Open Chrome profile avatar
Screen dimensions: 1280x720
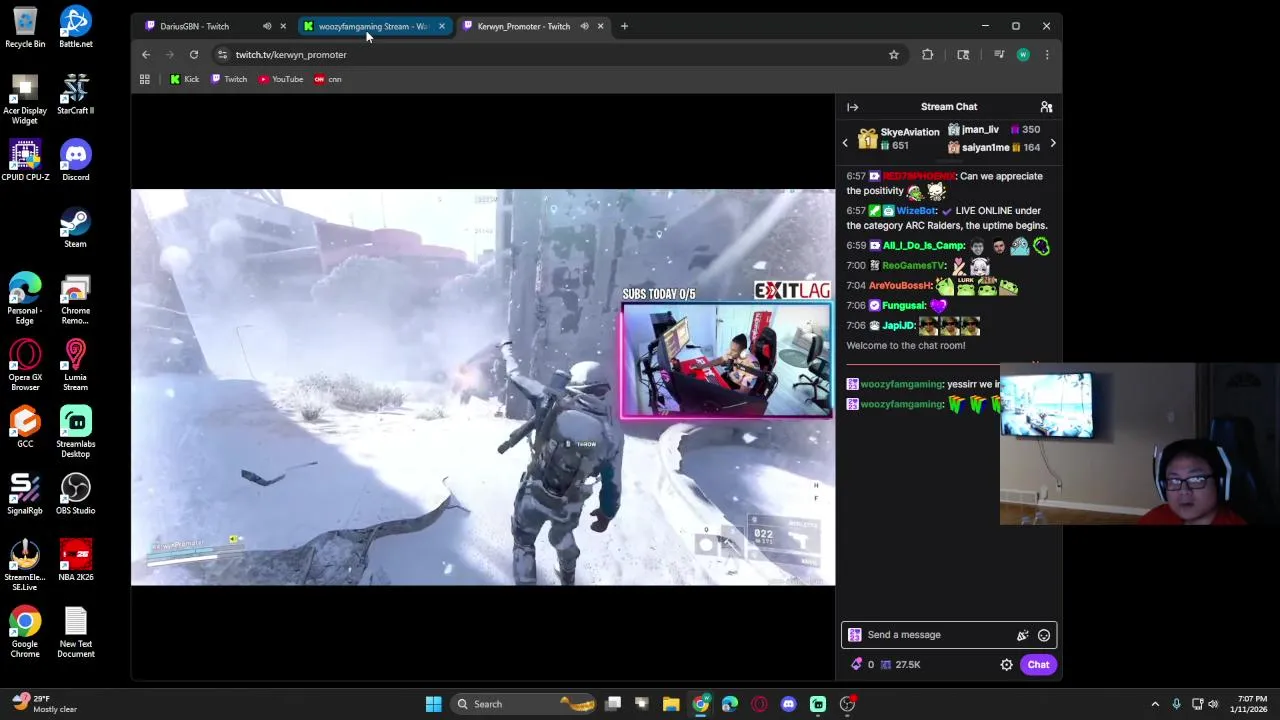[1023, 55]
